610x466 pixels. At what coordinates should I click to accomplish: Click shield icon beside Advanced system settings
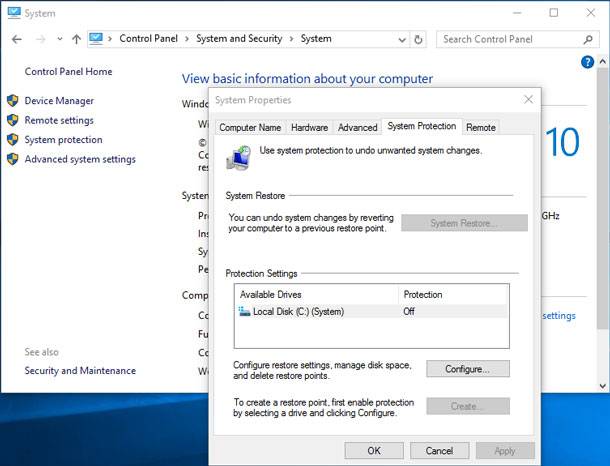12,159
